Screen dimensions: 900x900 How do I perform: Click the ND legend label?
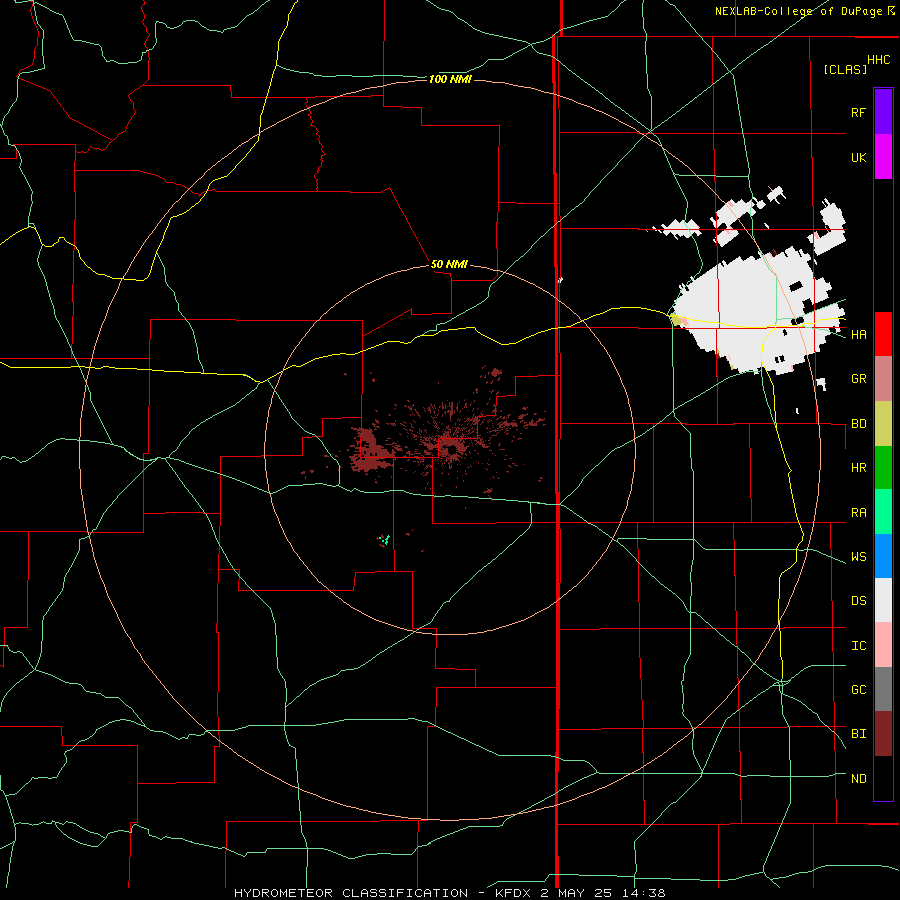tap(858, 779)
